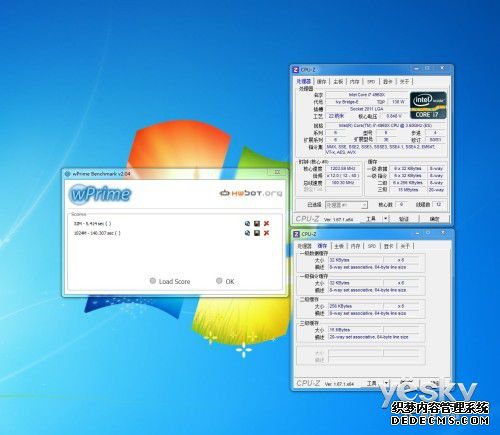Switch to 缓存 tab in upper CPU-Z window
The height and width of the screenshot is (435, 500).
(x=321, y=81)
